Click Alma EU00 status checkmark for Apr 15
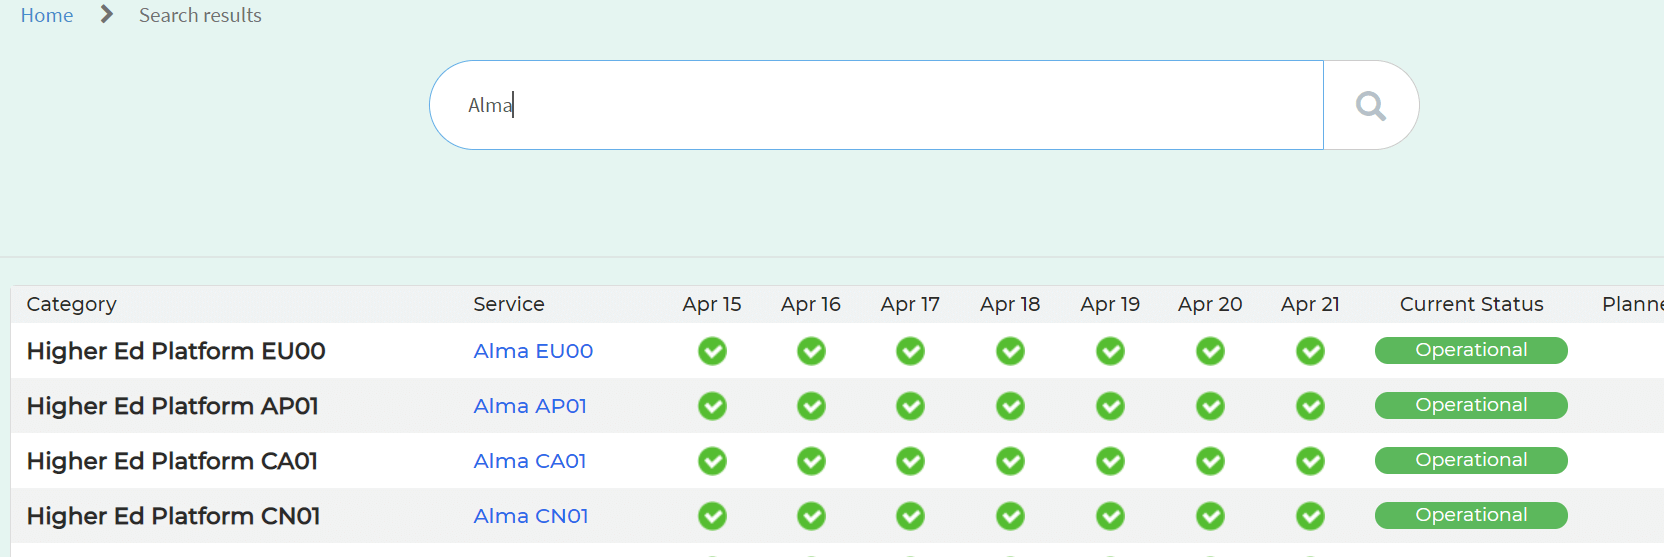Image resolution: width=1664 pixels, height=557 pixels. pyautogui.click(x=712, y=351)
